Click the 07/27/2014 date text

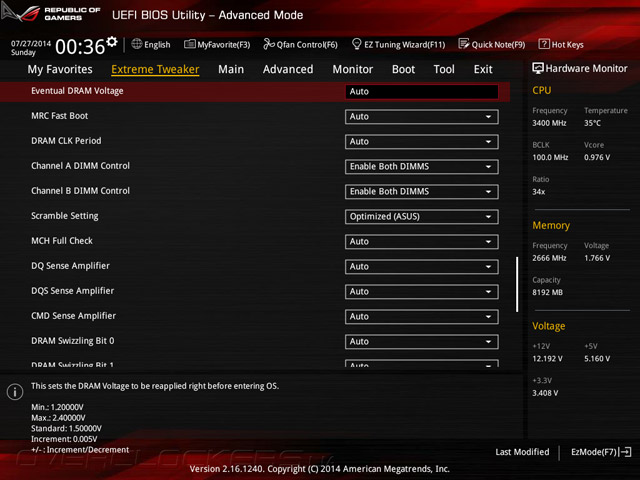tap(31, 43)
